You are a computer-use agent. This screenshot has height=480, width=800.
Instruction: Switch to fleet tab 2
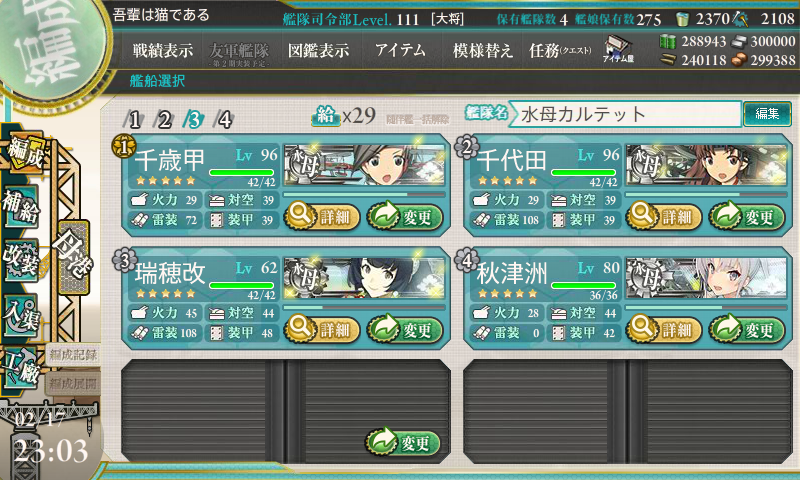tap(163, 119)
